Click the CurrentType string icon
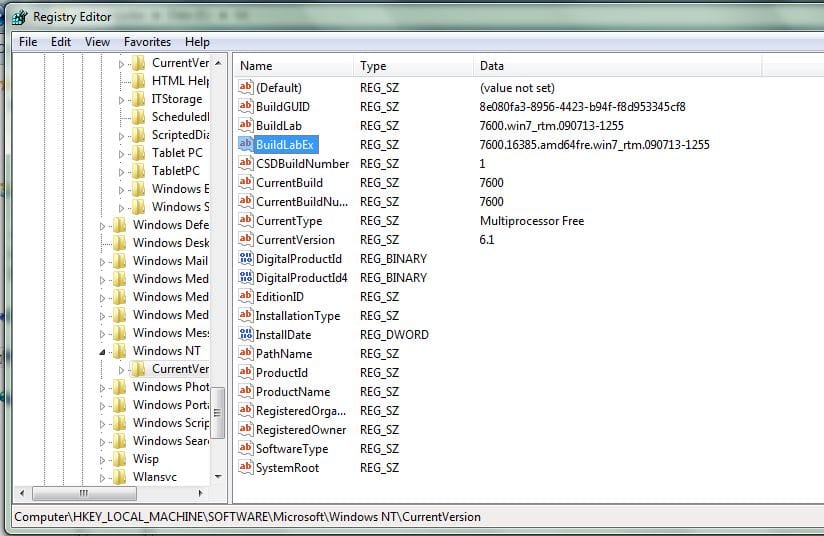This screenshot has height=536, width=824. [245, 220]
